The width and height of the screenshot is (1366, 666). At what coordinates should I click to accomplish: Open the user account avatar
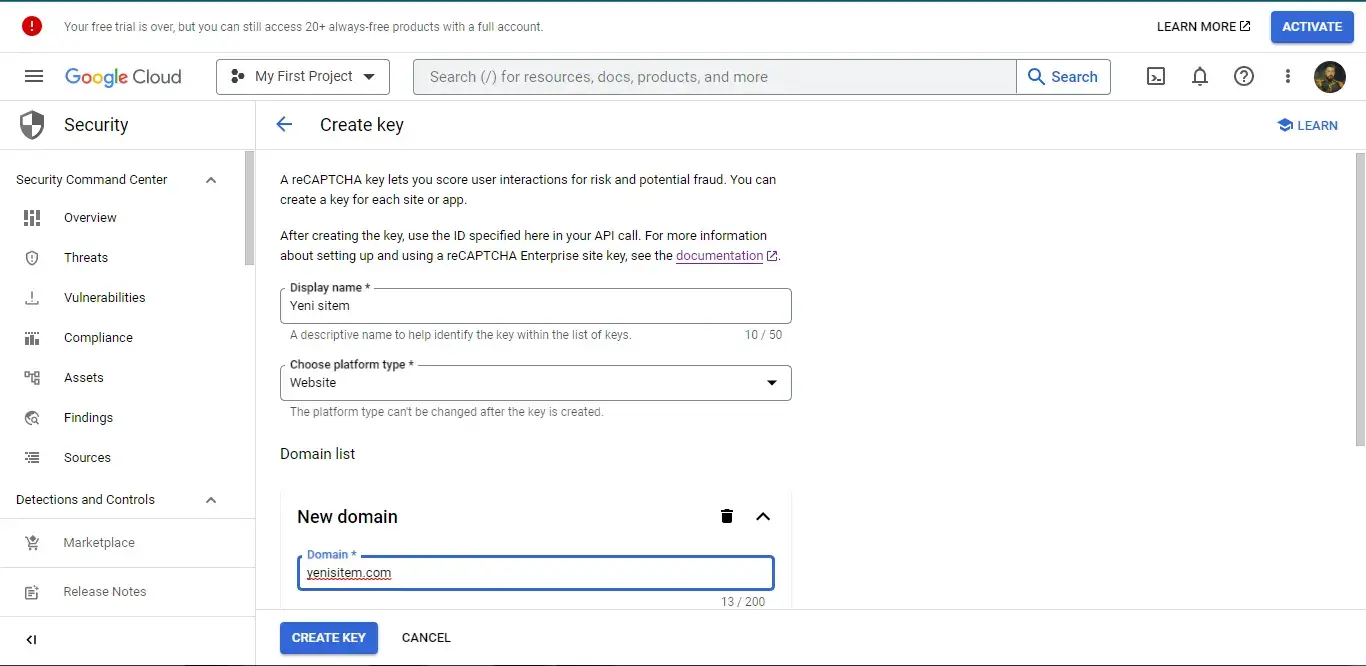[1330, 77]
